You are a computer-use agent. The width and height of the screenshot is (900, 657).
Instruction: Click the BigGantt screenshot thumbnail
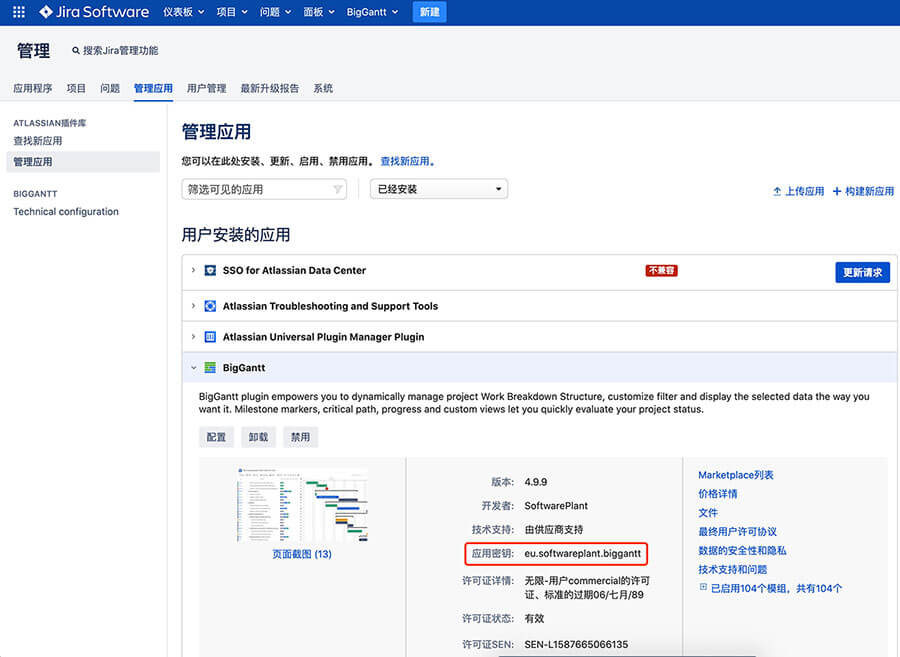302,505
